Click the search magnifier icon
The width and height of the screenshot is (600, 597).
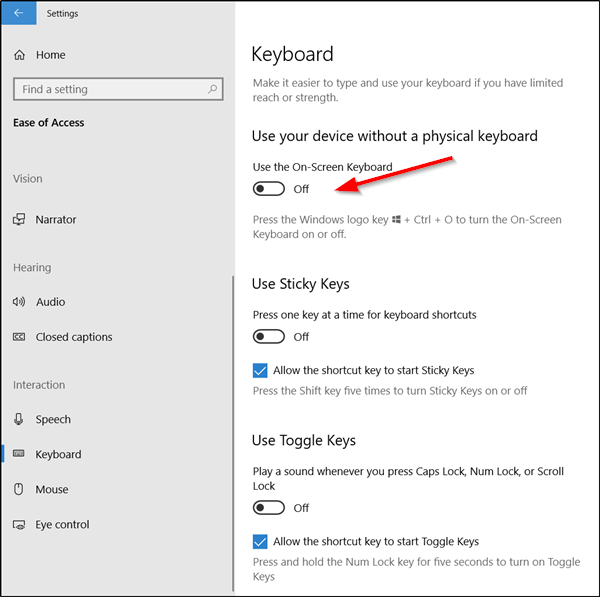[x=213, y=89]
